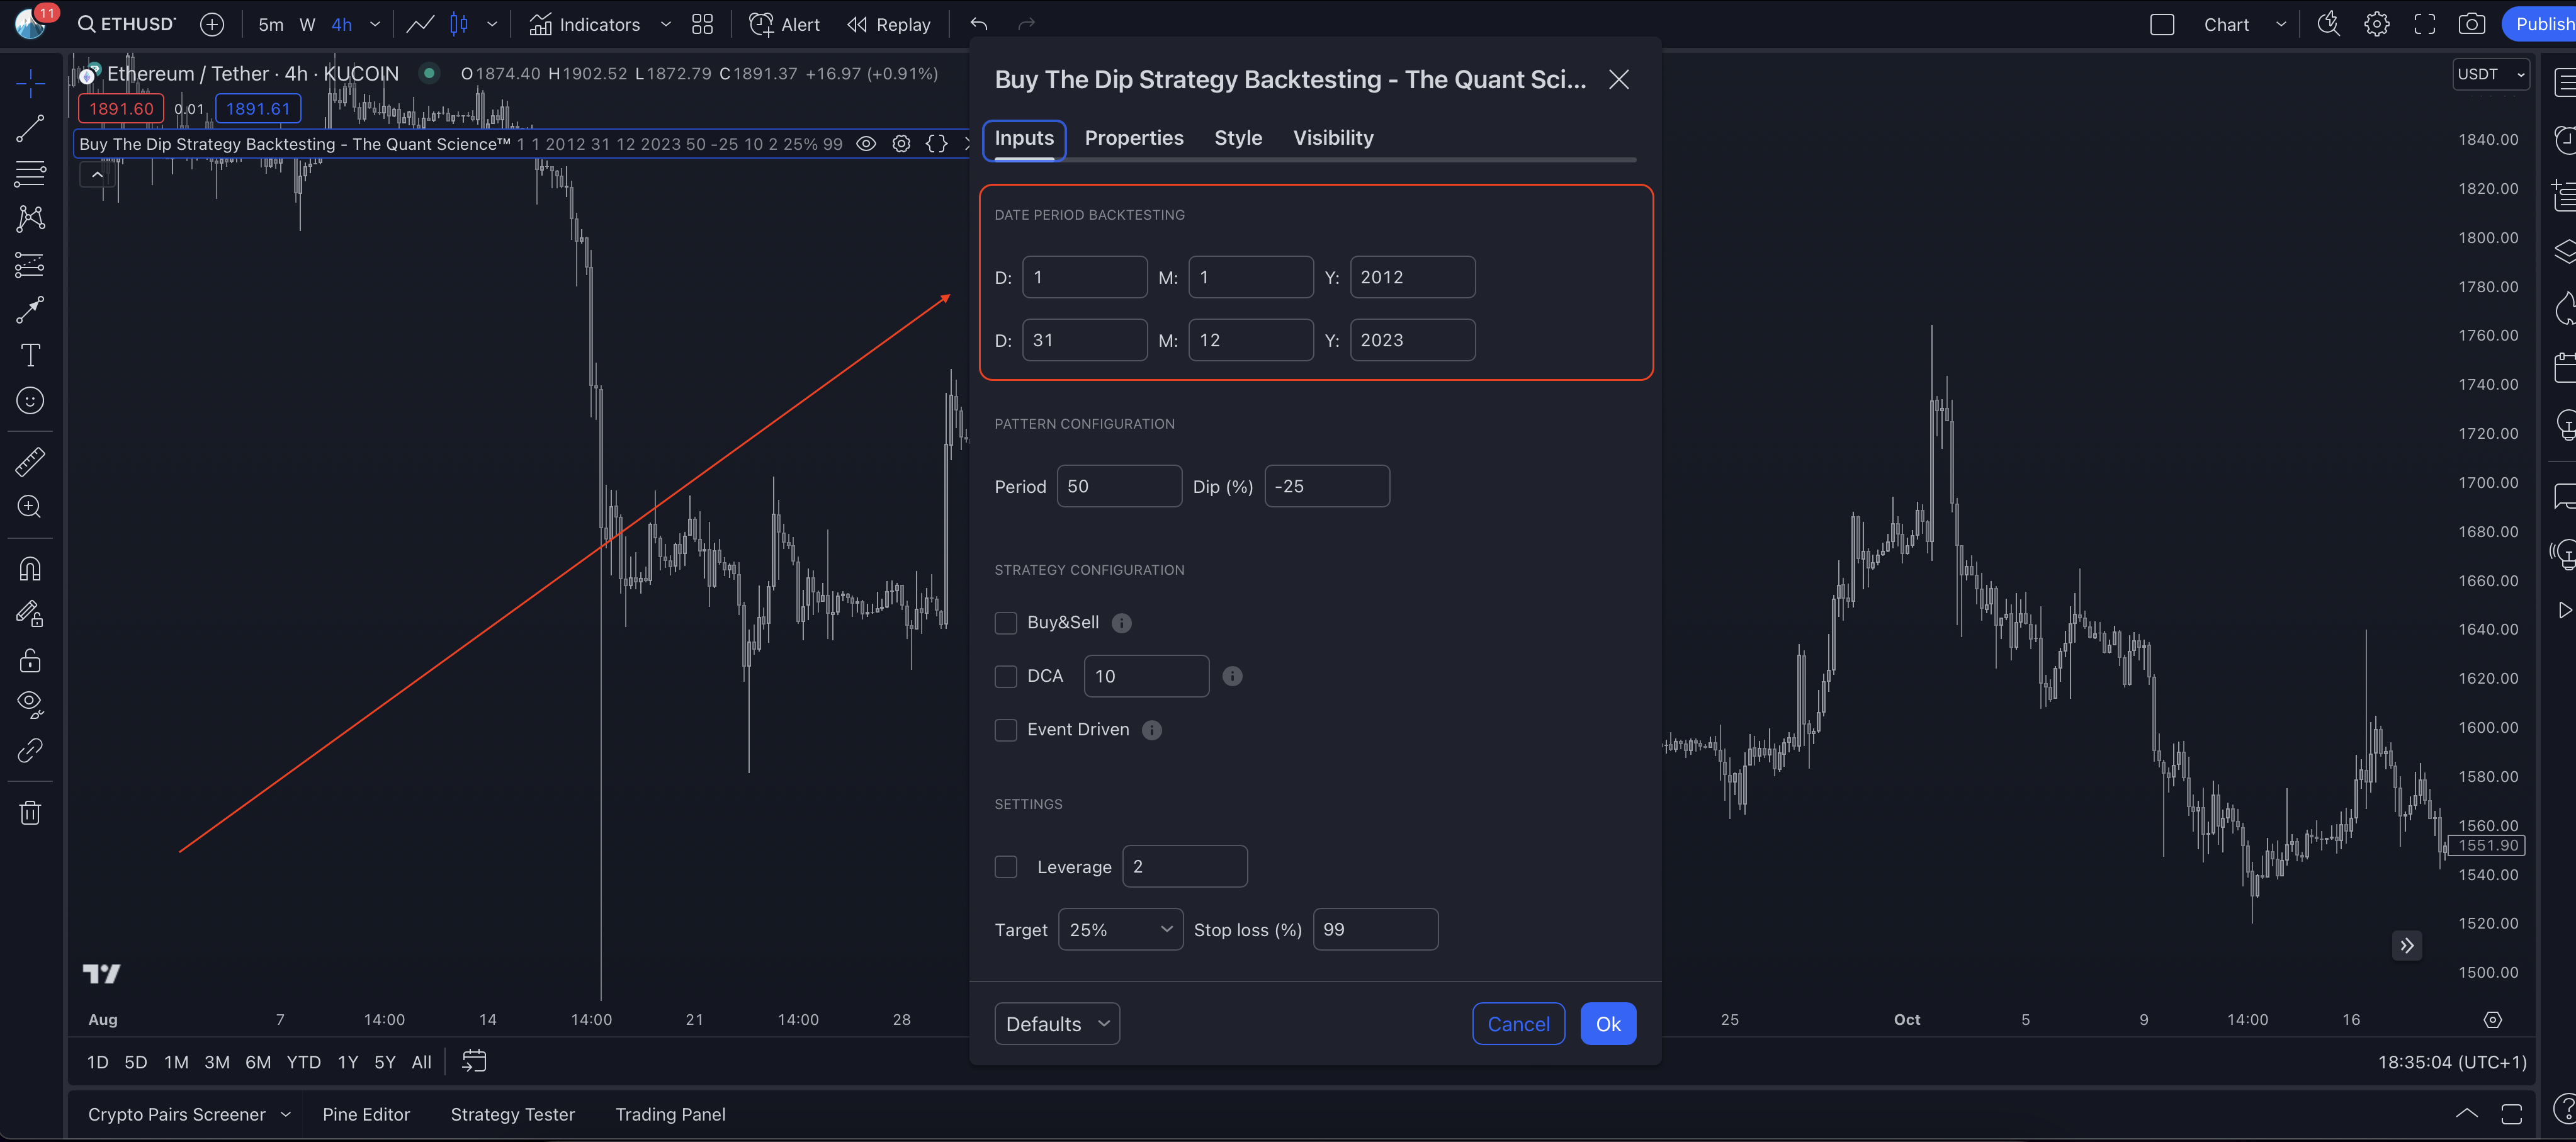Activate the Measure ruler tool
The height and width of the screenshot is (1142, 2576).
click(30, 461)
